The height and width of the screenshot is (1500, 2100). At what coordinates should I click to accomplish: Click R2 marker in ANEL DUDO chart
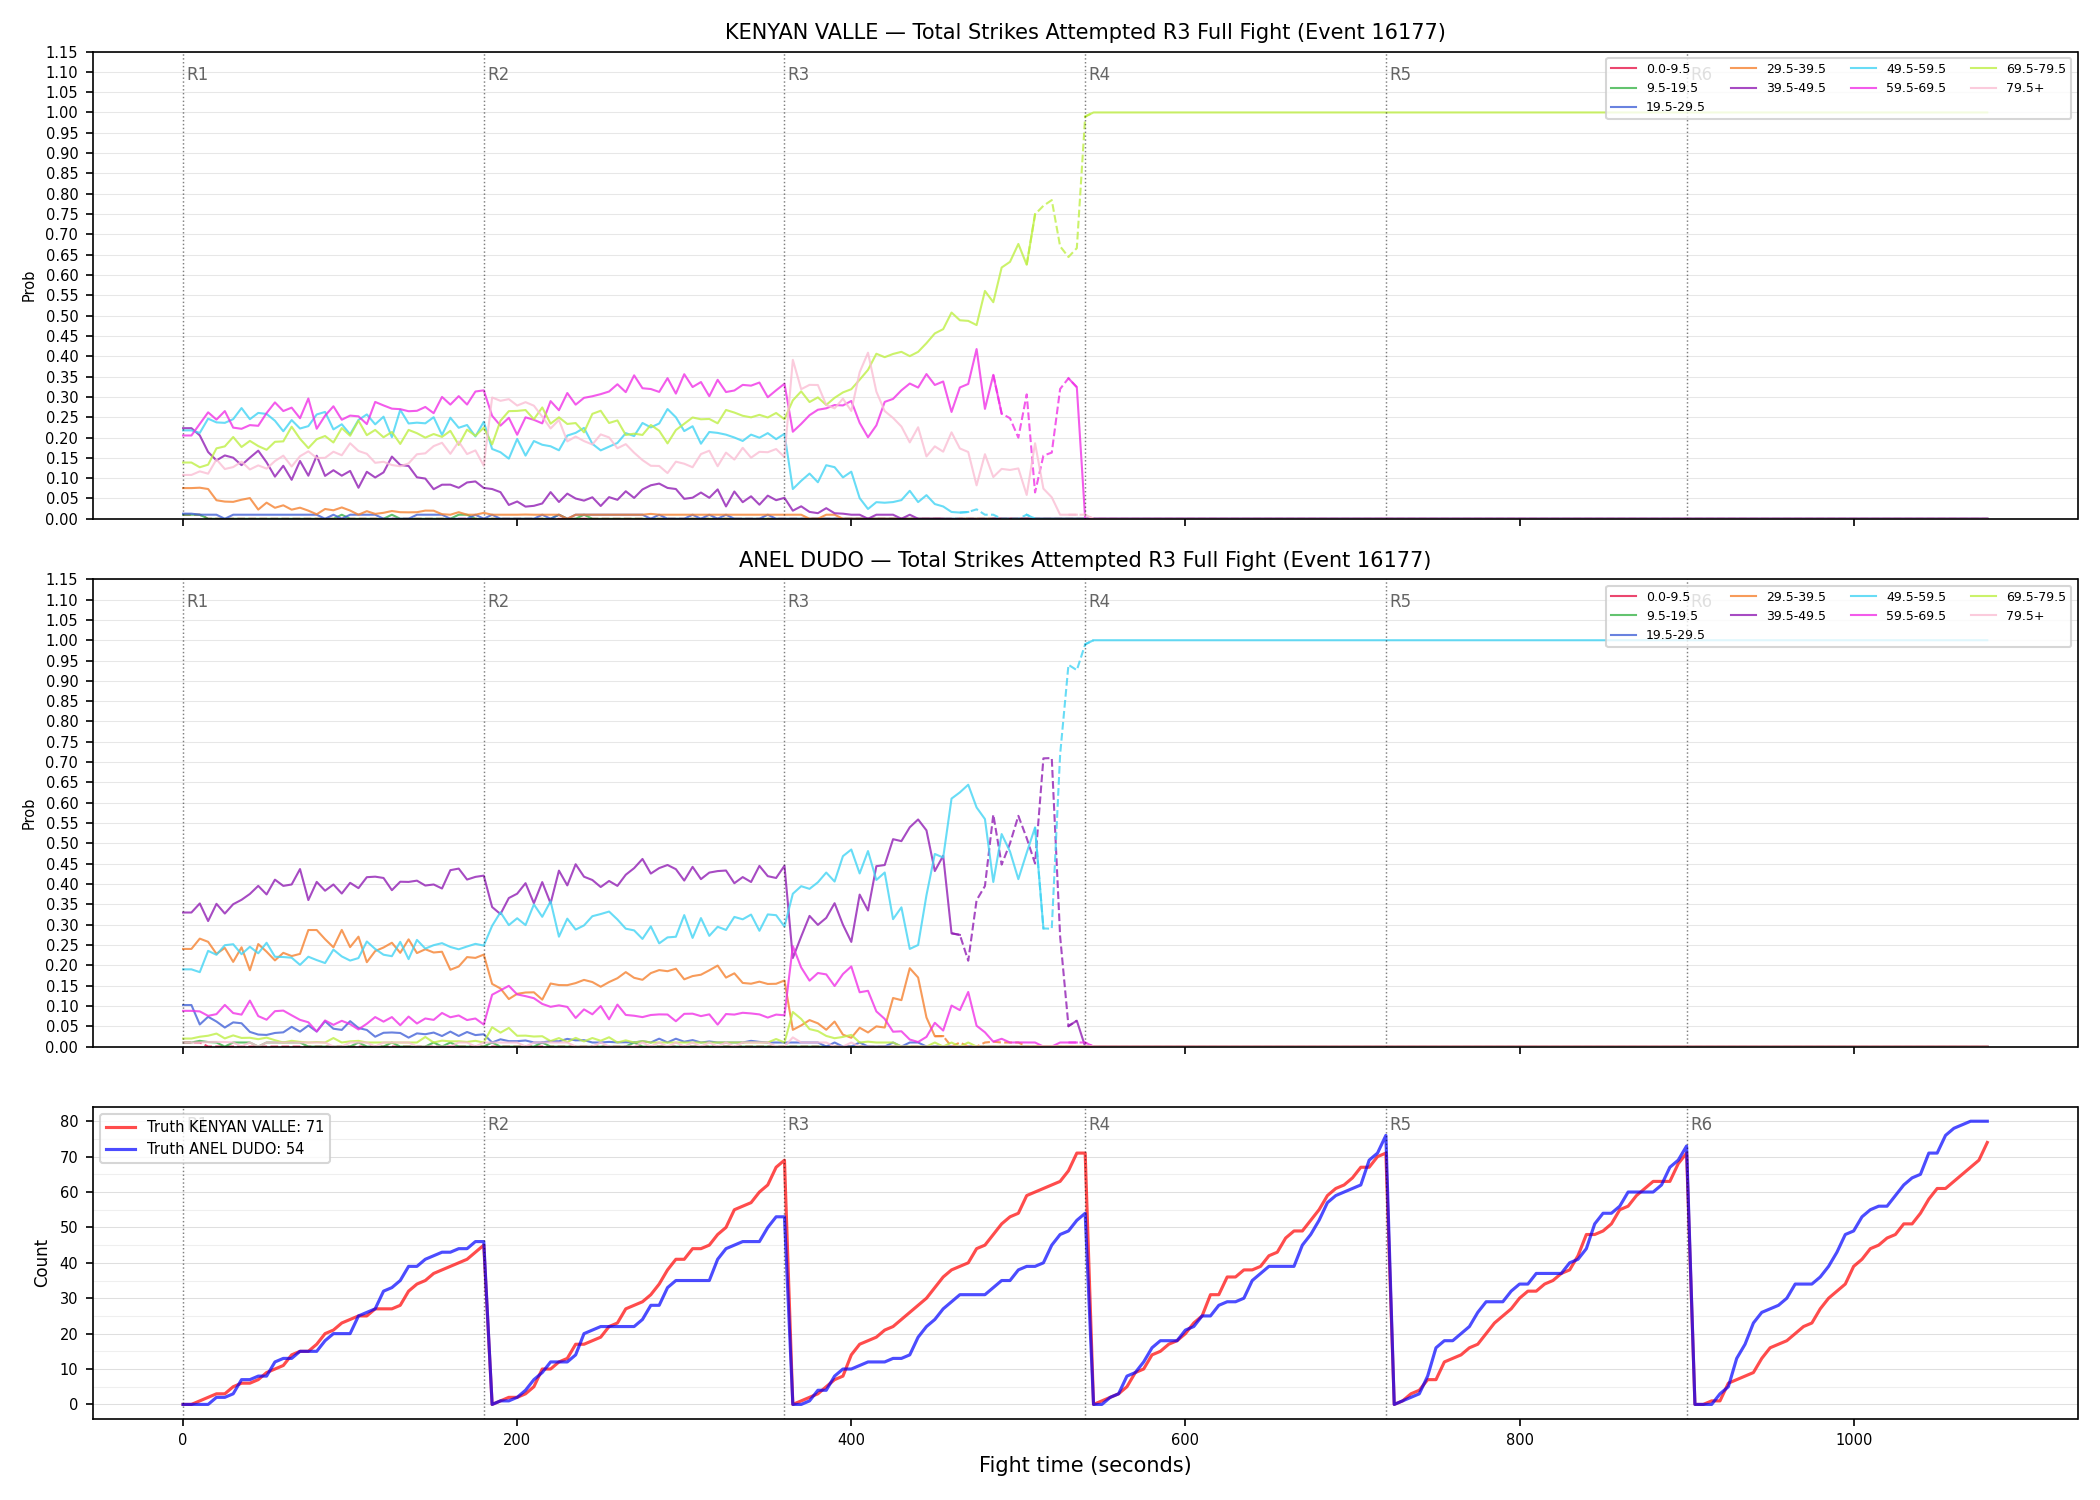point(498,601)
